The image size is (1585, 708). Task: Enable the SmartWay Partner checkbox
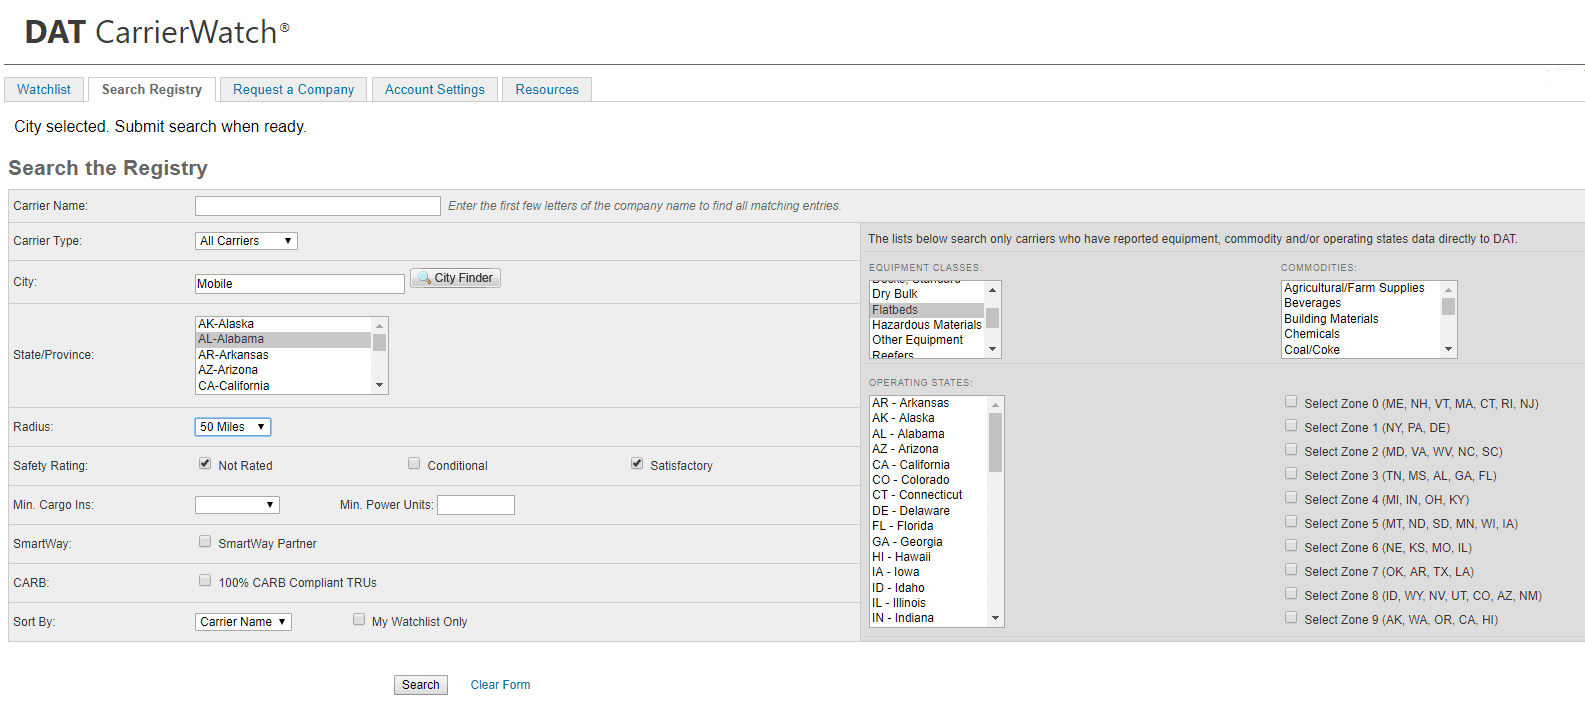[205, 542]
